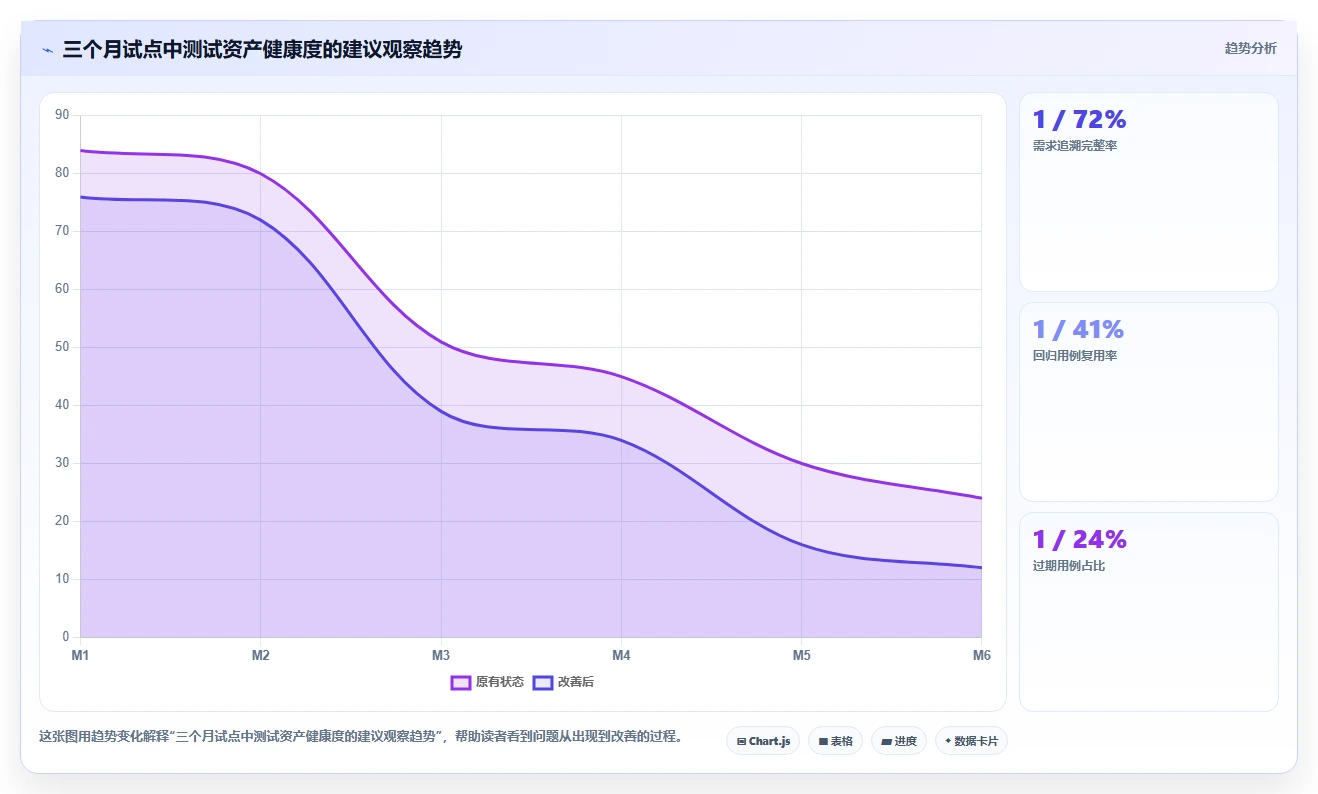The image size is (1318, 794).
Task: Click the 0 y-axis value
Action: pos(65,637)
